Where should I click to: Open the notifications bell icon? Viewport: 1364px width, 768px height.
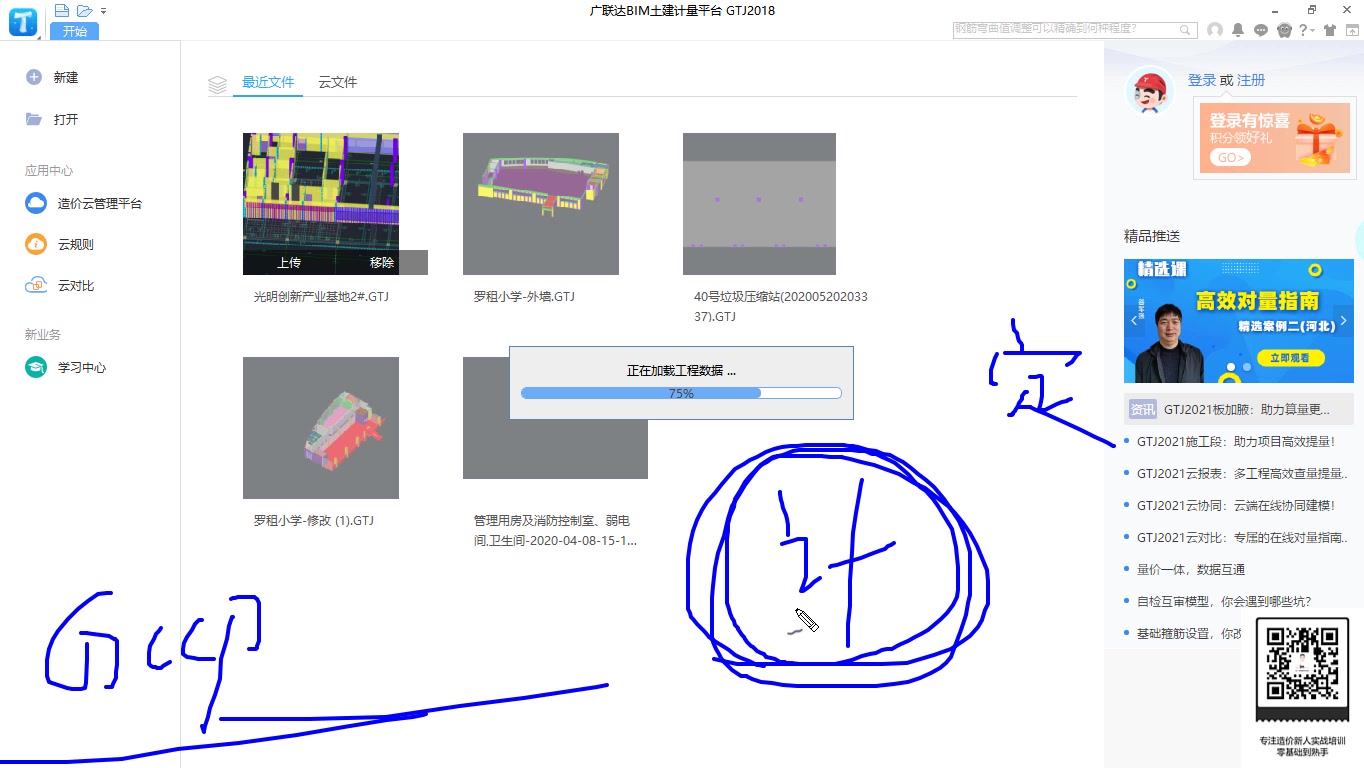tap(1238, 30)
